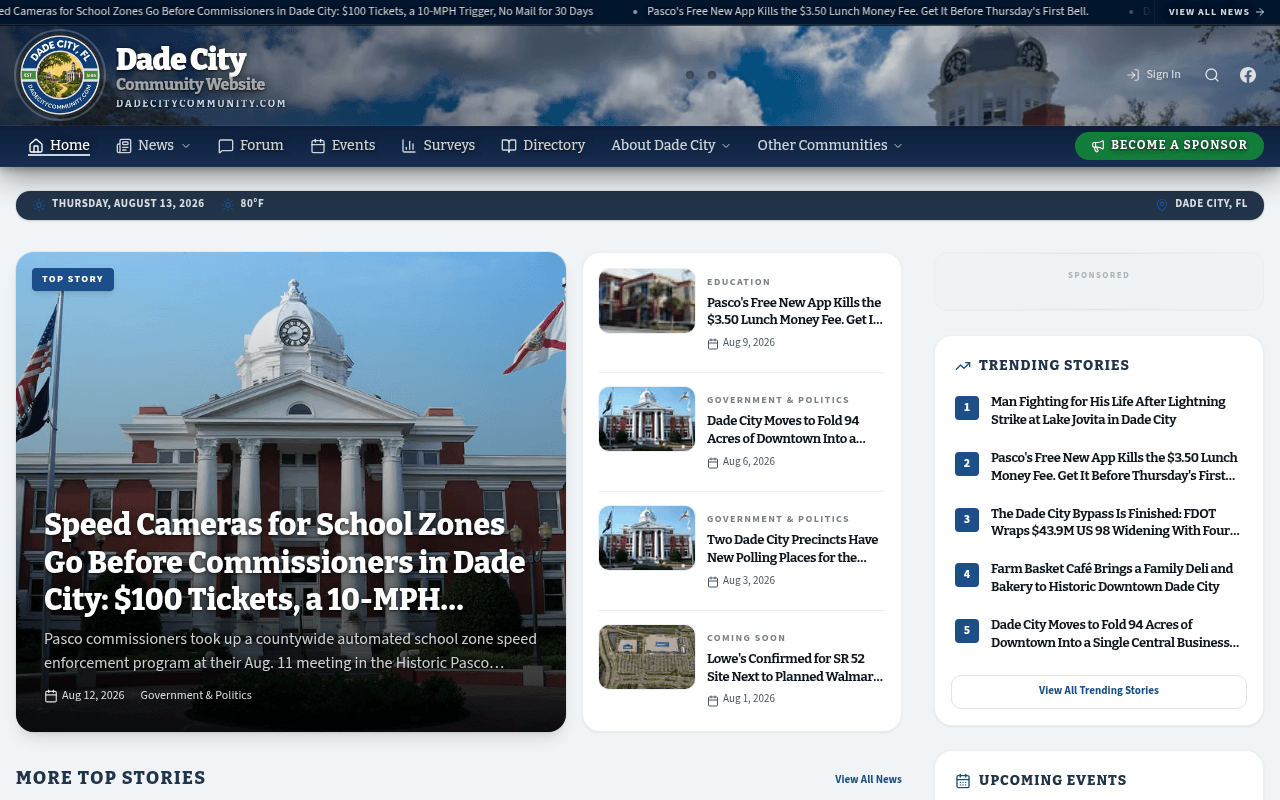Click the Government & Politics tag under top story
Viewport: 1280px width, 800px height.
tap(196, 696)
